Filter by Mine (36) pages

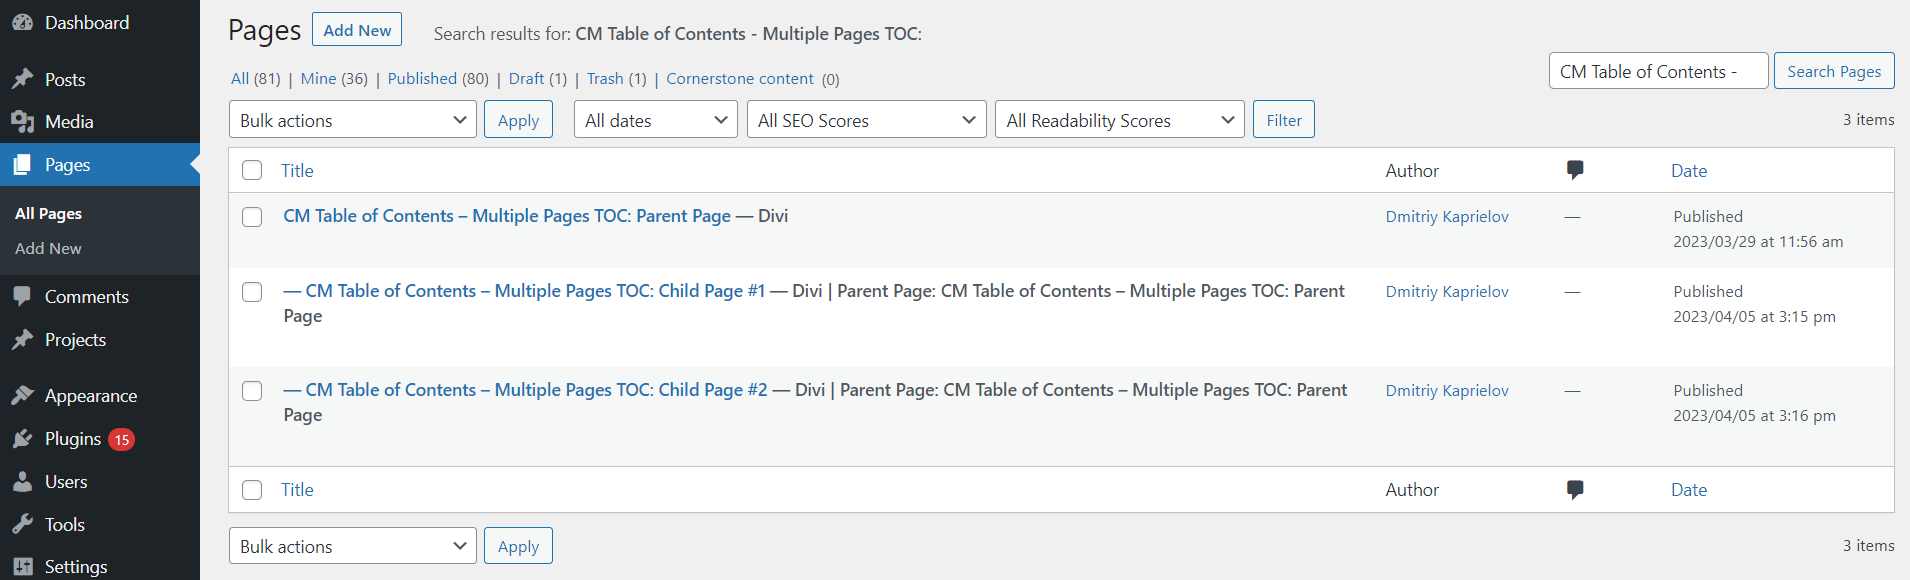(334, 79)
